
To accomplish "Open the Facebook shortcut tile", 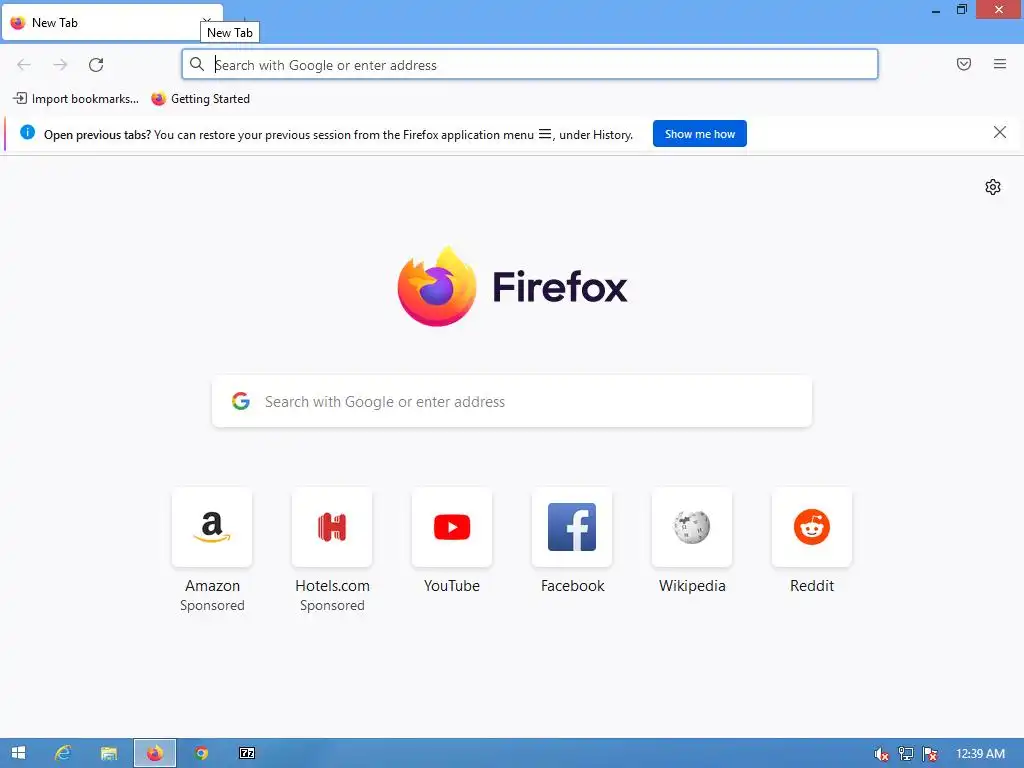I will 572,541.
